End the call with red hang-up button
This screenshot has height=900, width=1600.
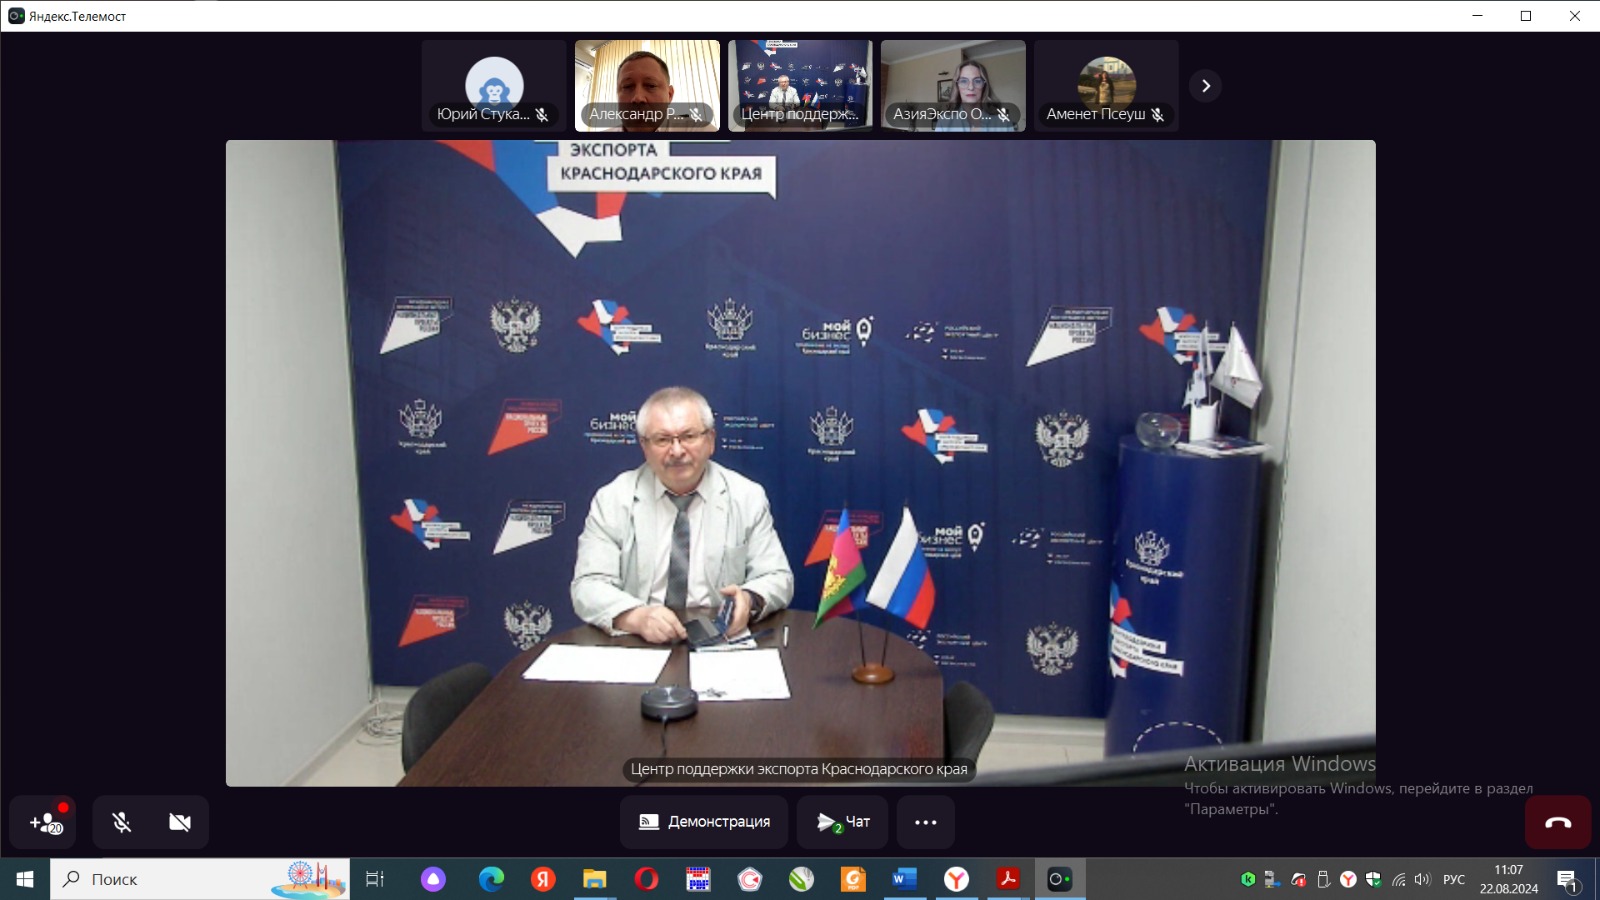click(x=1557, y=822)
